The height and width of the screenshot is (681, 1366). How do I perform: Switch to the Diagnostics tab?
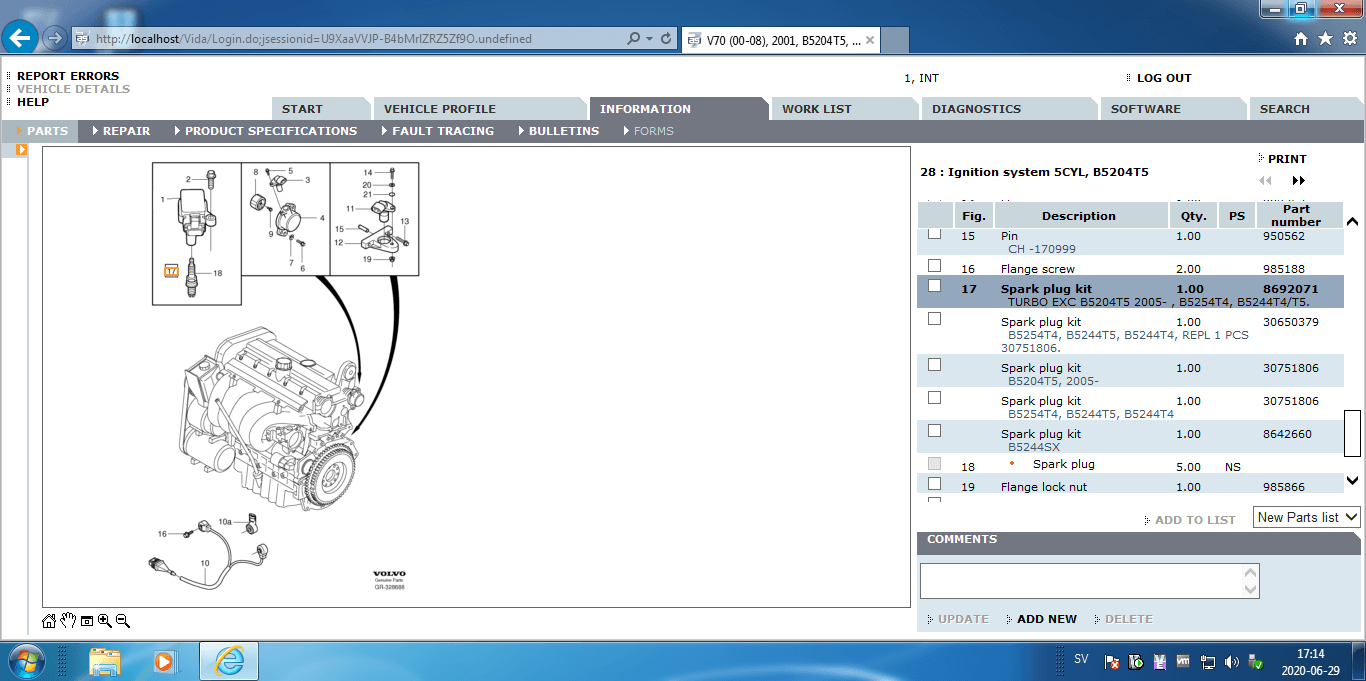[976, 109]
